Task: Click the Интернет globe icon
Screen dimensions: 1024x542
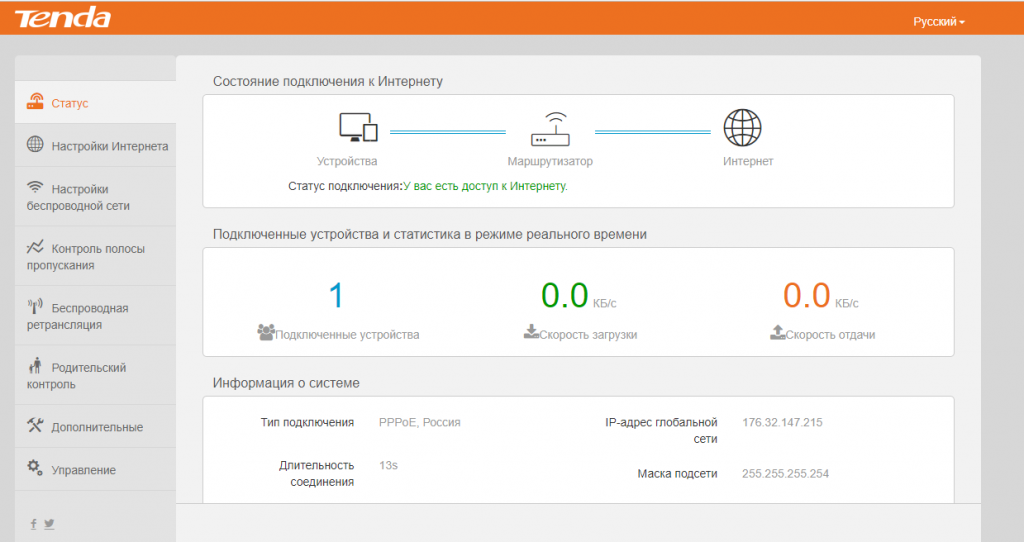Action: (x=743, y=127)
